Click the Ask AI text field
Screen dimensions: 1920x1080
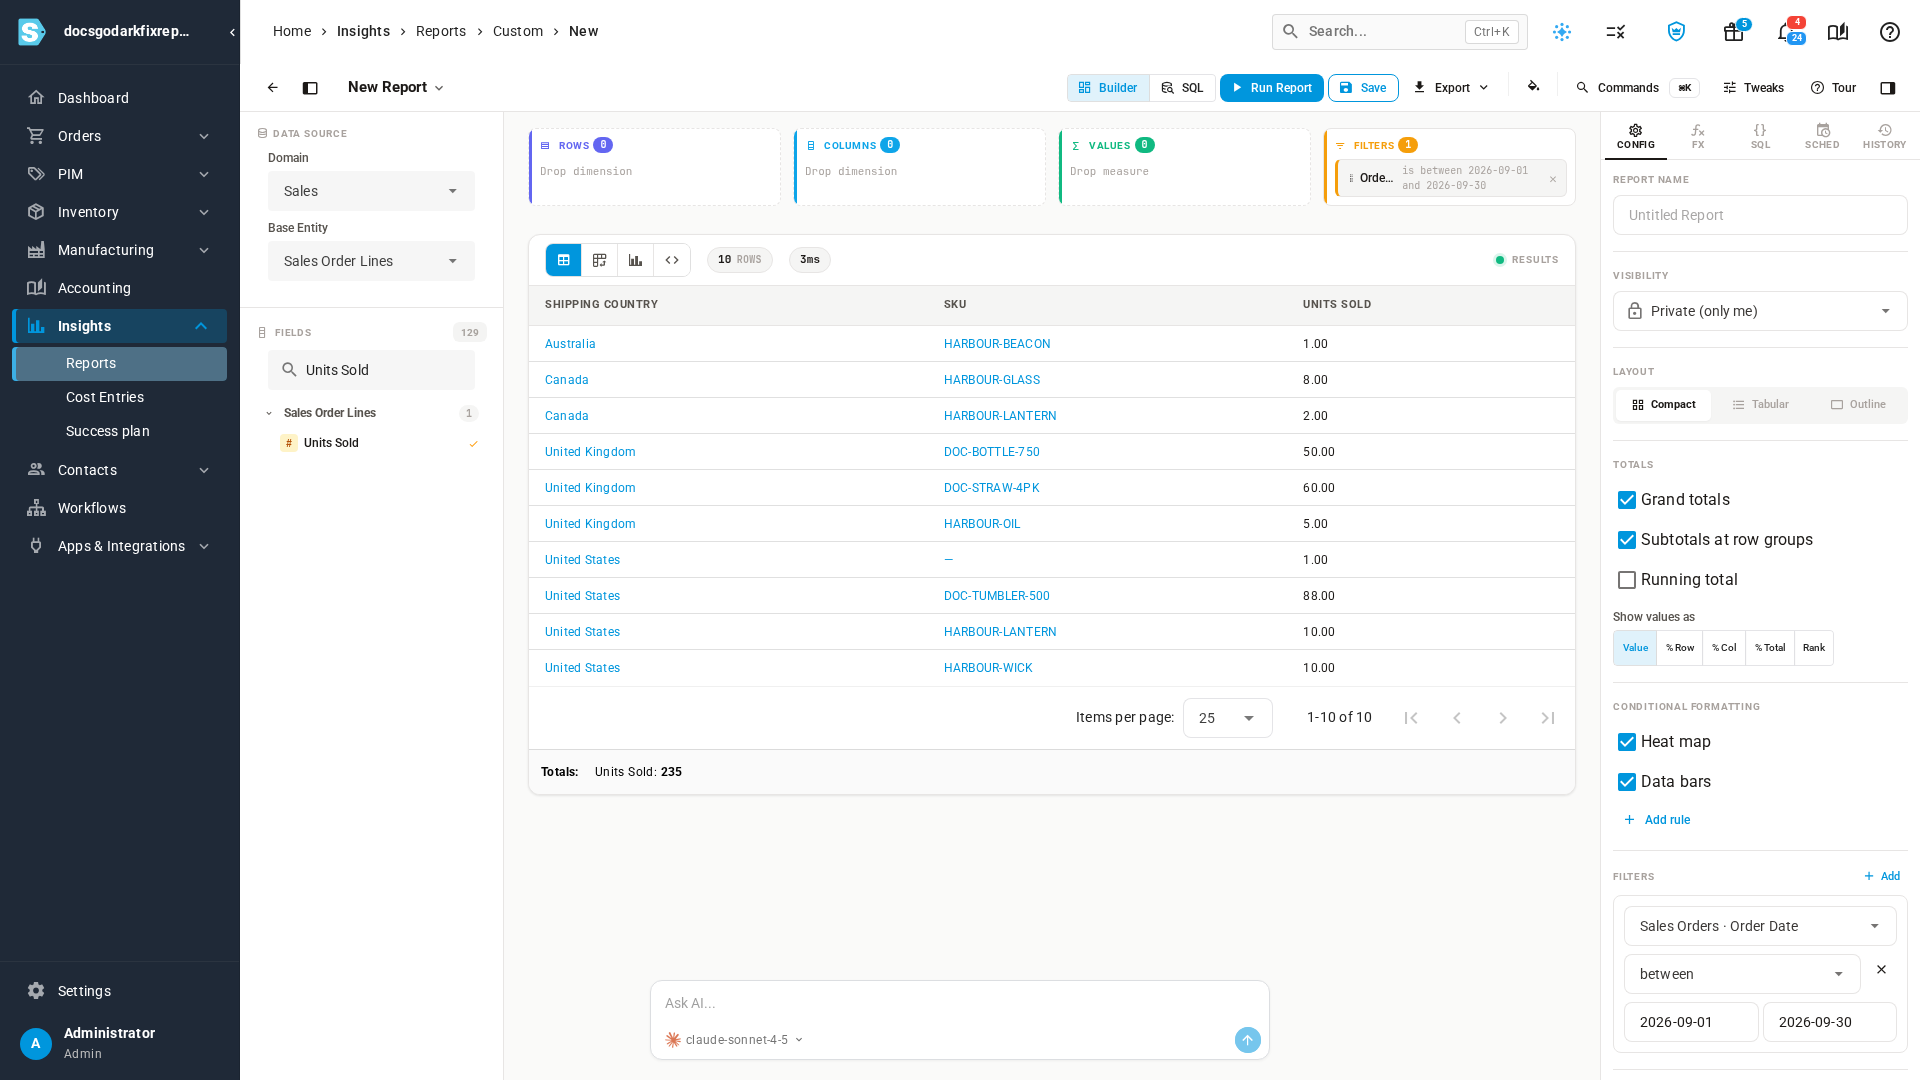[959, 1003]
